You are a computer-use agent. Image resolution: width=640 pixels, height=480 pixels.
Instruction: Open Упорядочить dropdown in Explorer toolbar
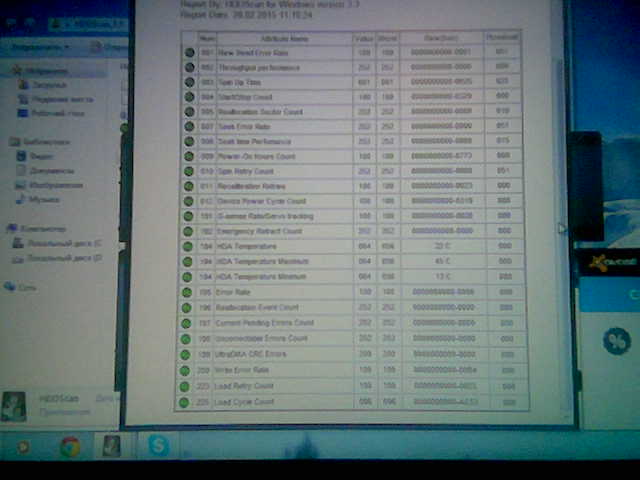click(x=40, y=47)
